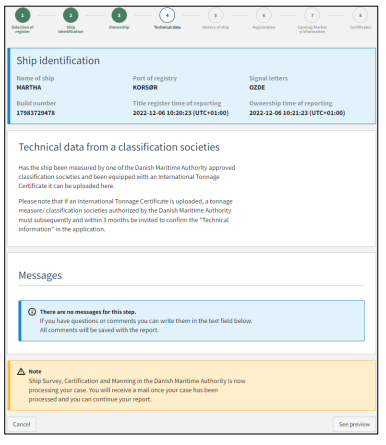Image resolution: width=386 pixels, height=445 pixels.
Task: Jump to step 5 History of ship
Action: 215,15
